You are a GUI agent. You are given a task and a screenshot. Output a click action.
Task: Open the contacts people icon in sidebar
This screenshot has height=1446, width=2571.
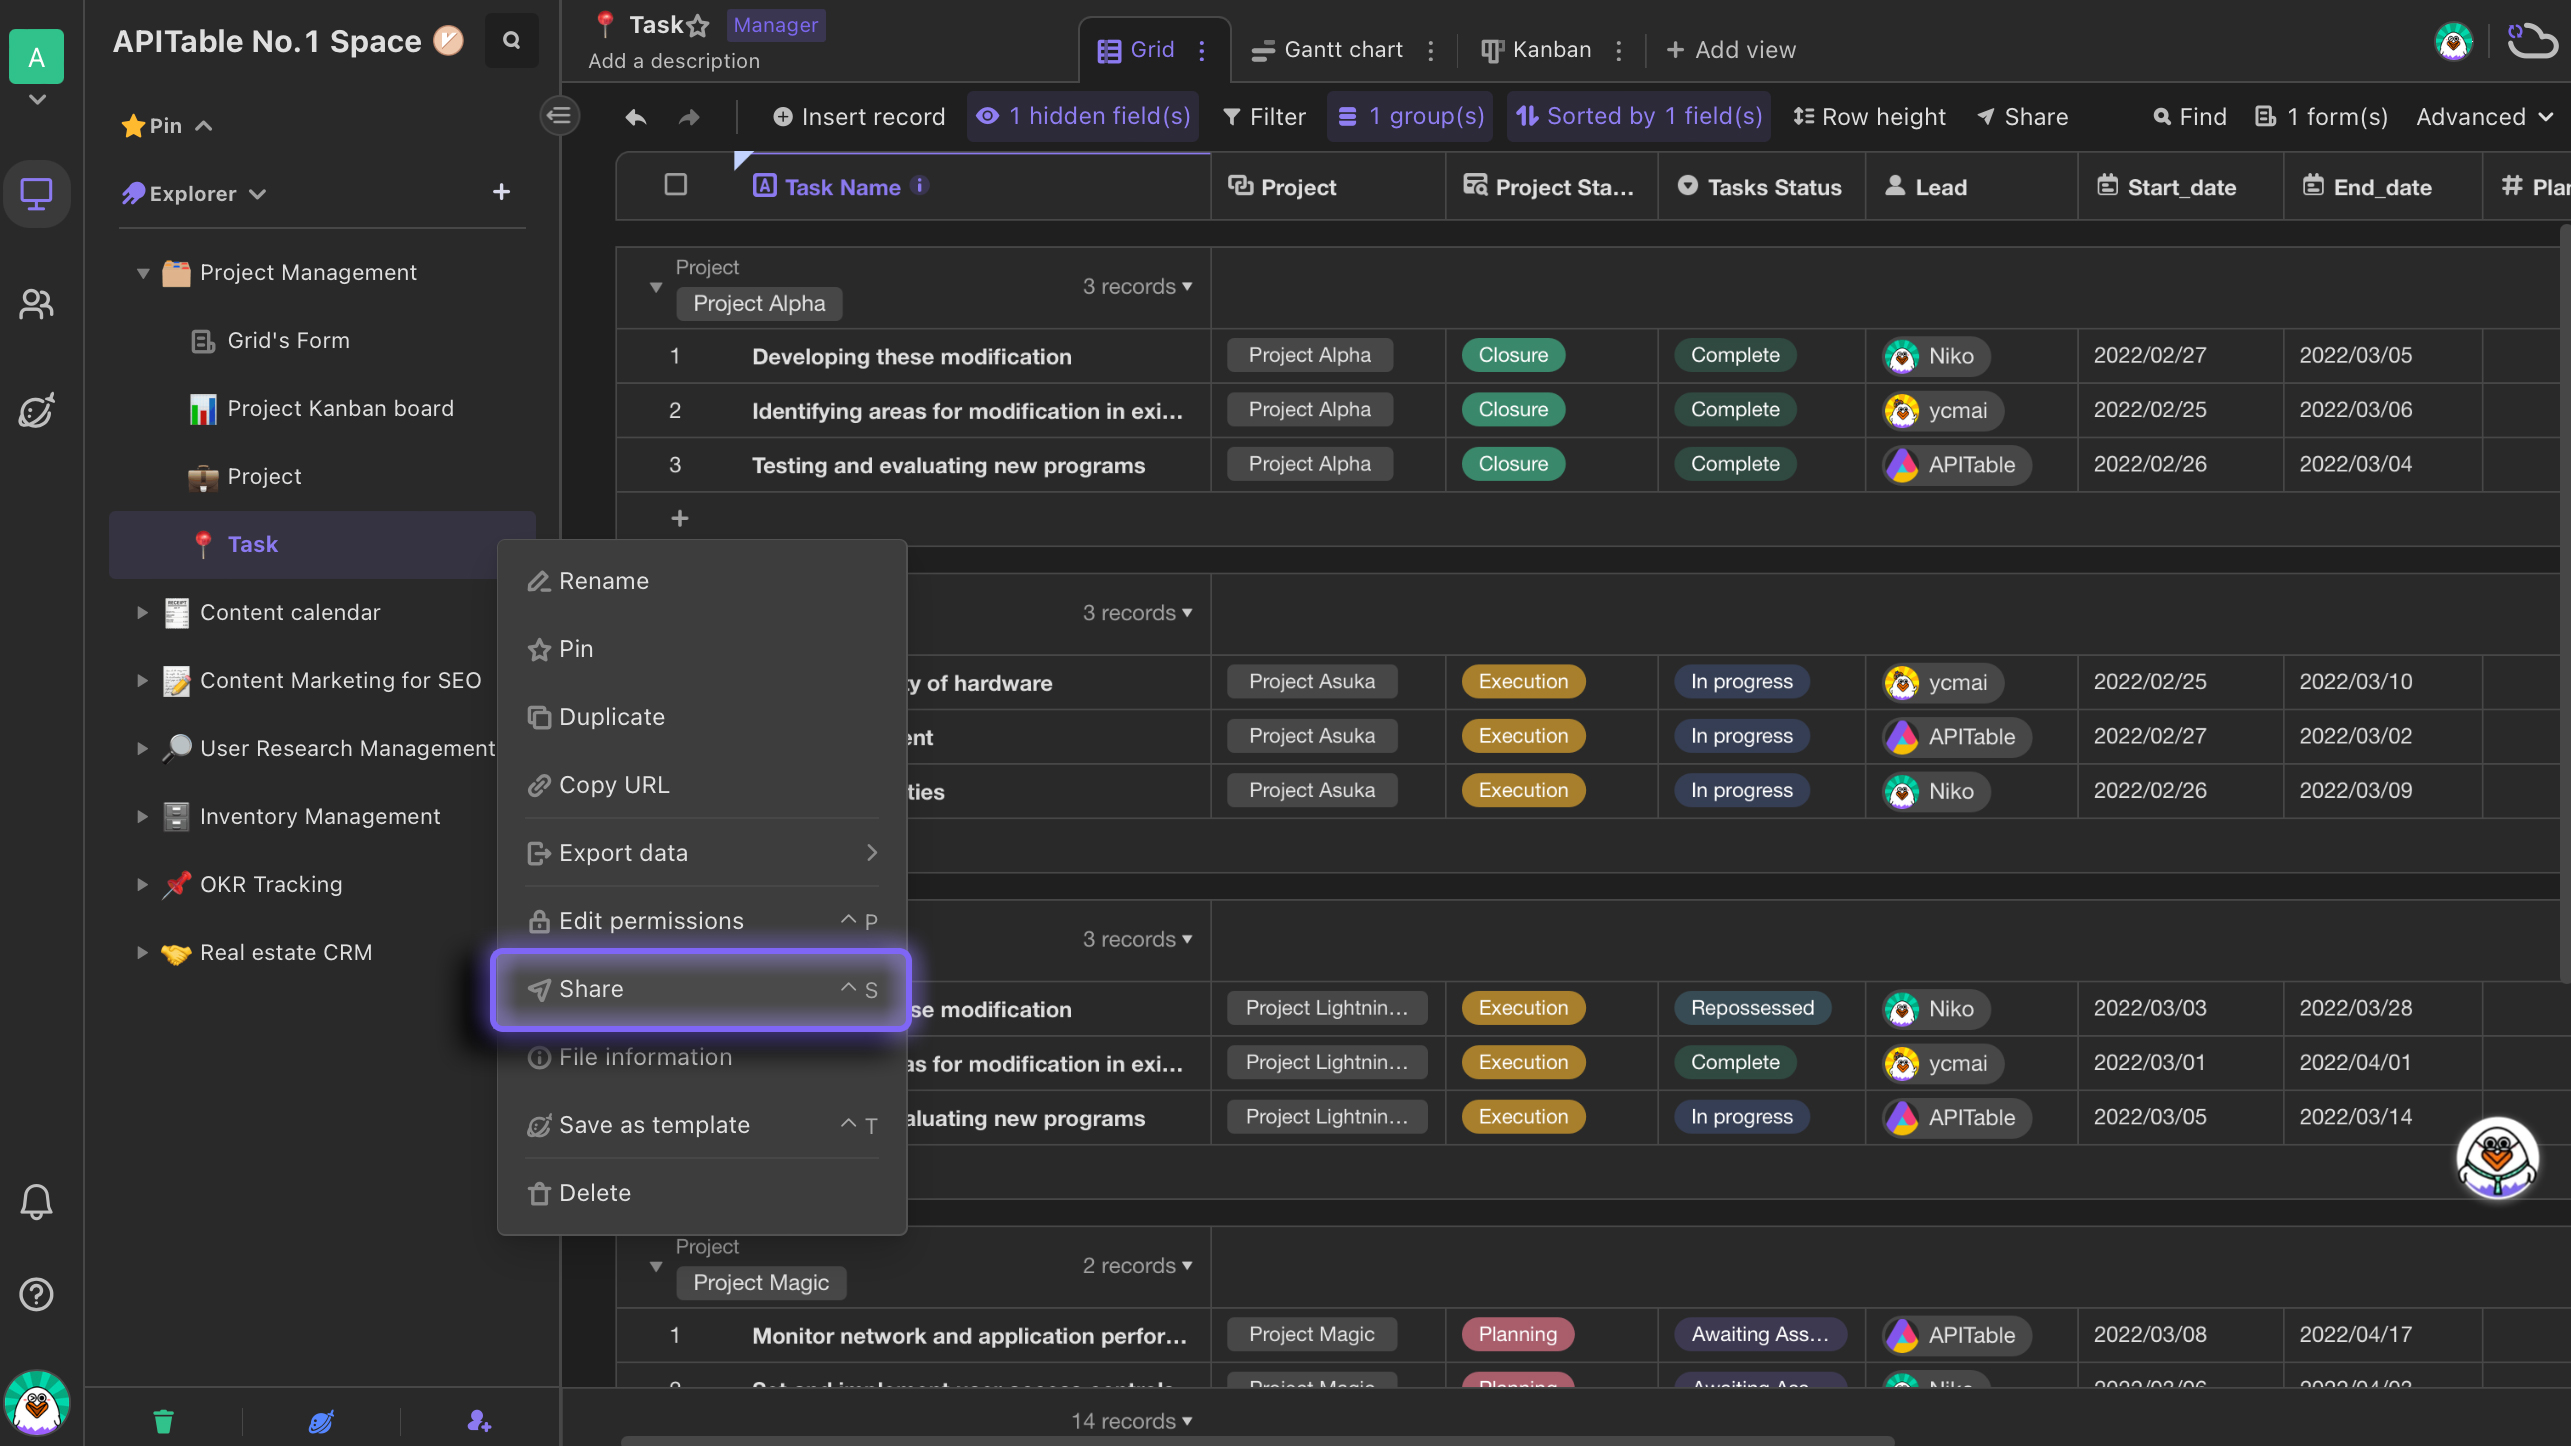[37, 304]
